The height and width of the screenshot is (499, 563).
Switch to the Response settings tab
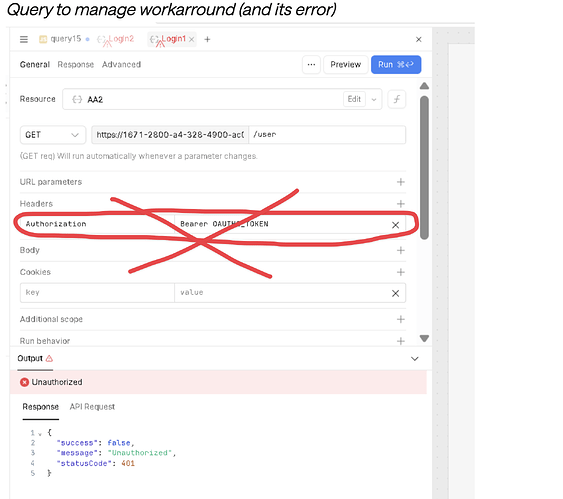76,65
